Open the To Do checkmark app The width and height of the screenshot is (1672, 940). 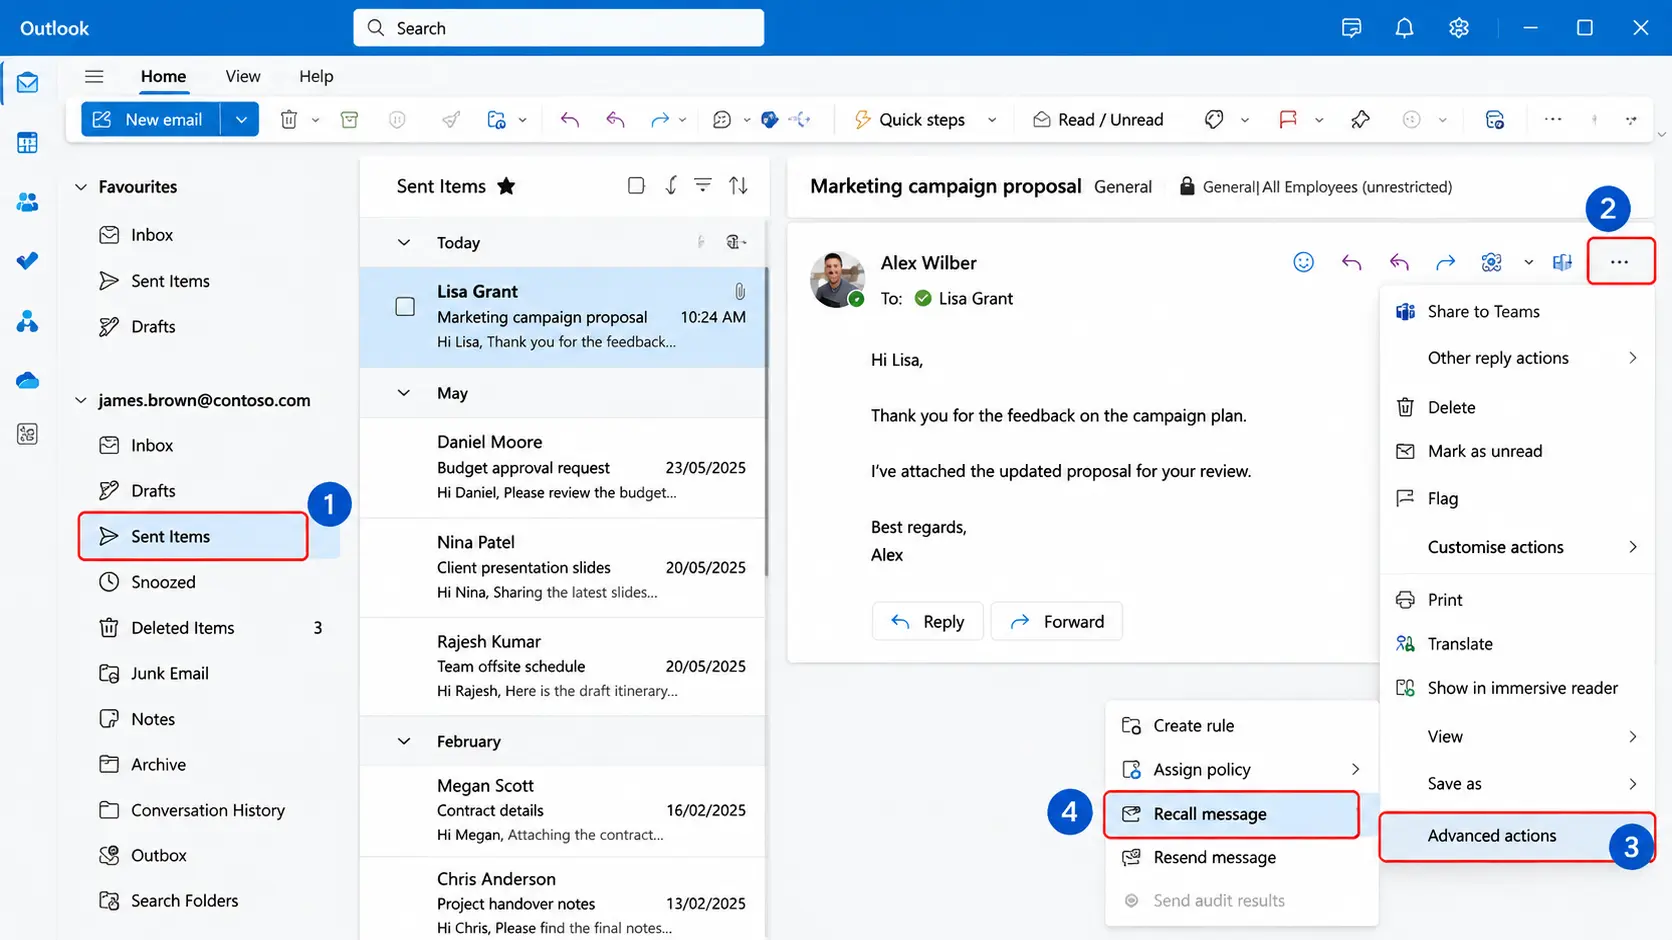pyautogui.click(x=27, y=261)
